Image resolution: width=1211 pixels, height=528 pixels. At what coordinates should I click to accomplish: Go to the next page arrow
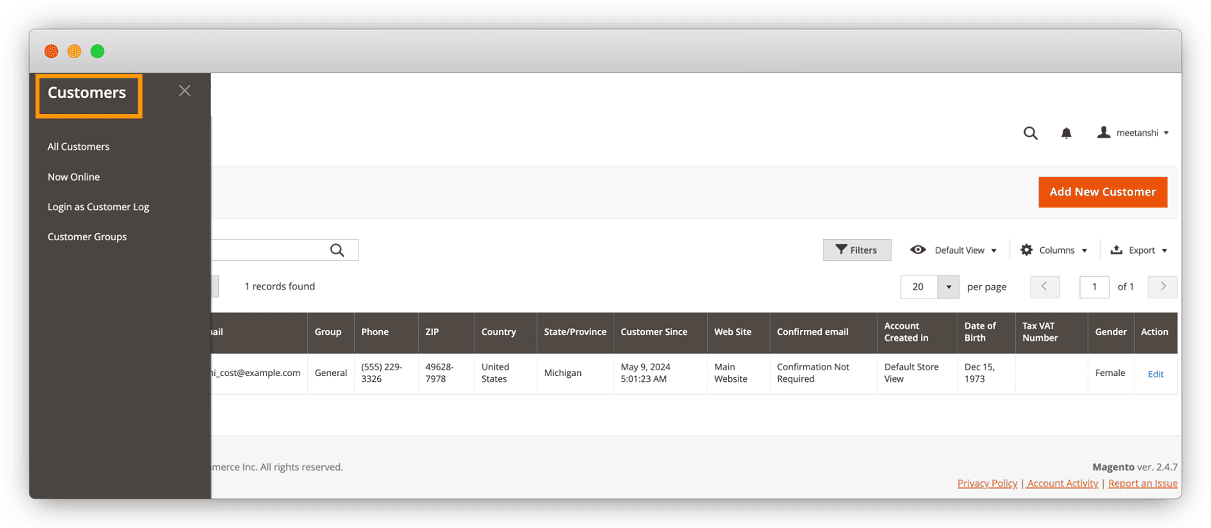coord(1162,287)
